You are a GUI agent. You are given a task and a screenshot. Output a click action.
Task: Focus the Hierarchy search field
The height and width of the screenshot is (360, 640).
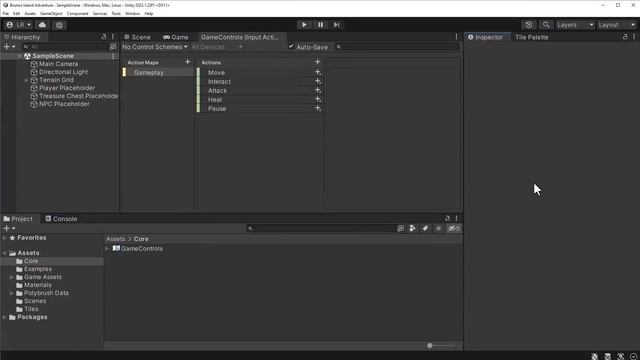(65, 47)
